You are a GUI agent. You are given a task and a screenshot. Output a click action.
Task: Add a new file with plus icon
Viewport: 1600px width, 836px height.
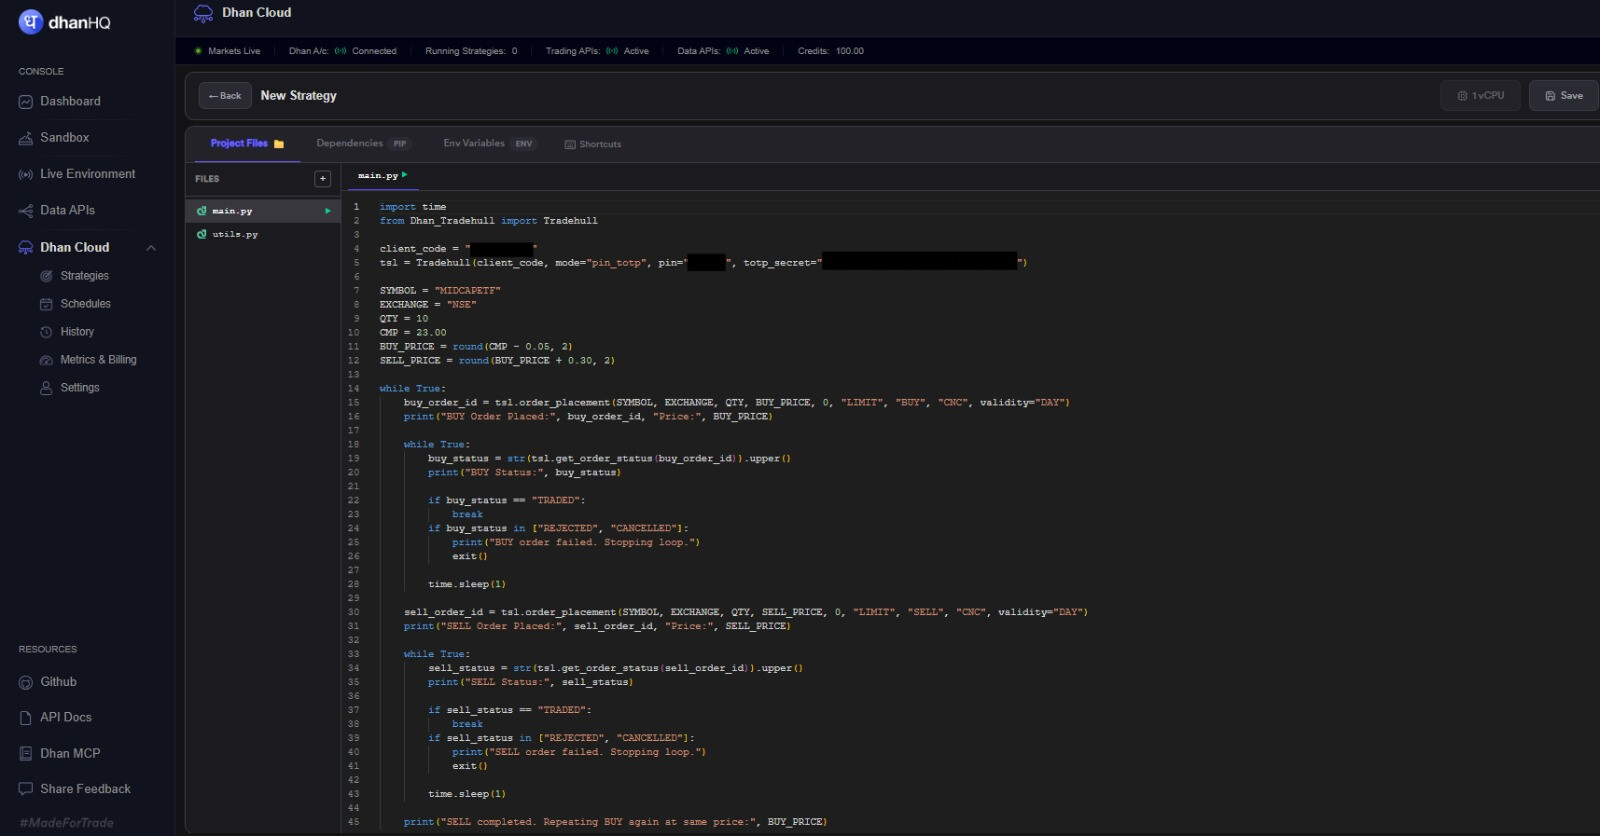[x=322, y=179]
